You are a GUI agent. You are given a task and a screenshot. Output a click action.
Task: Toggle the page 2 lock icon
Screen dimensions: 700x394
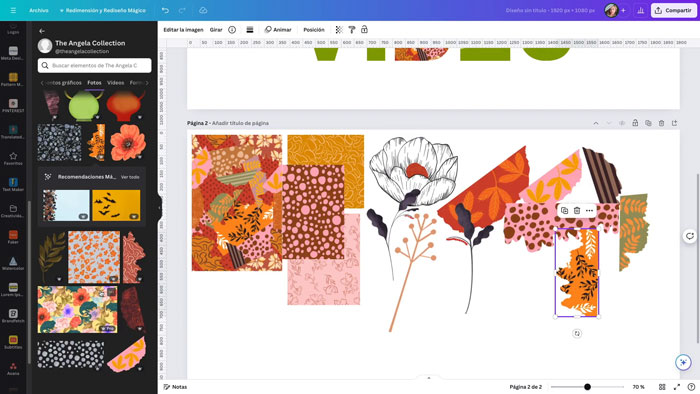[635, 123]
